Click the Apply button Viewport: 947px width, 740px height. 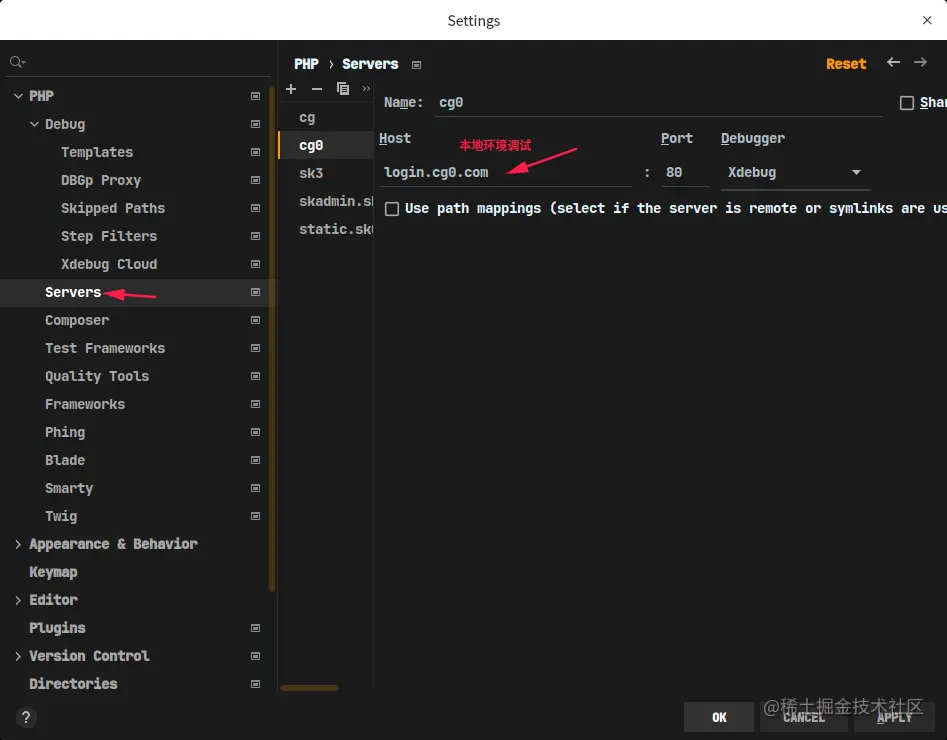tap(894, 717)
